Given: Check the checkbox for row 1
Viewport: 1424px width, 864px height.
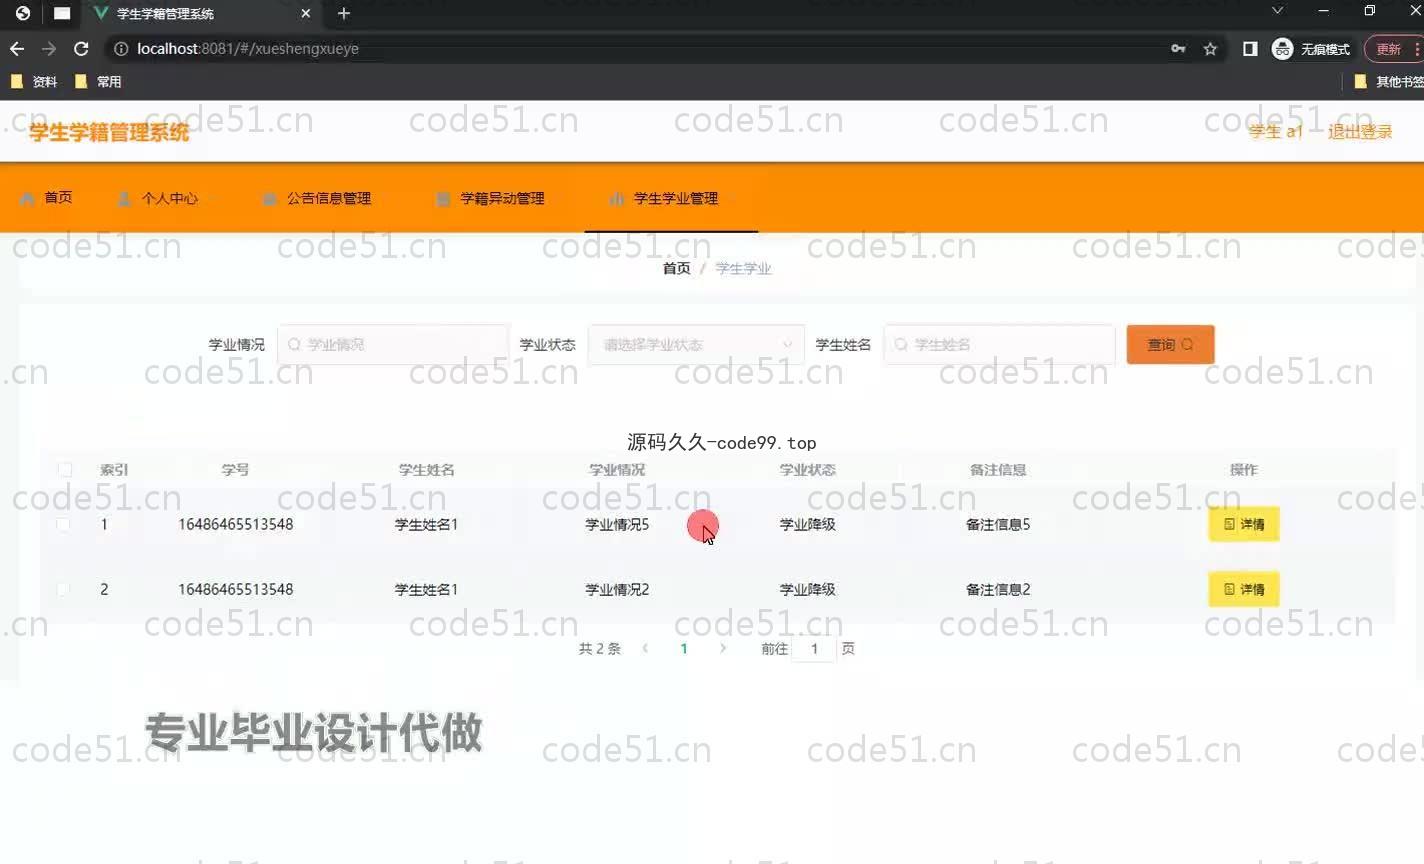Looking at the screenshot, I should 63,525.
